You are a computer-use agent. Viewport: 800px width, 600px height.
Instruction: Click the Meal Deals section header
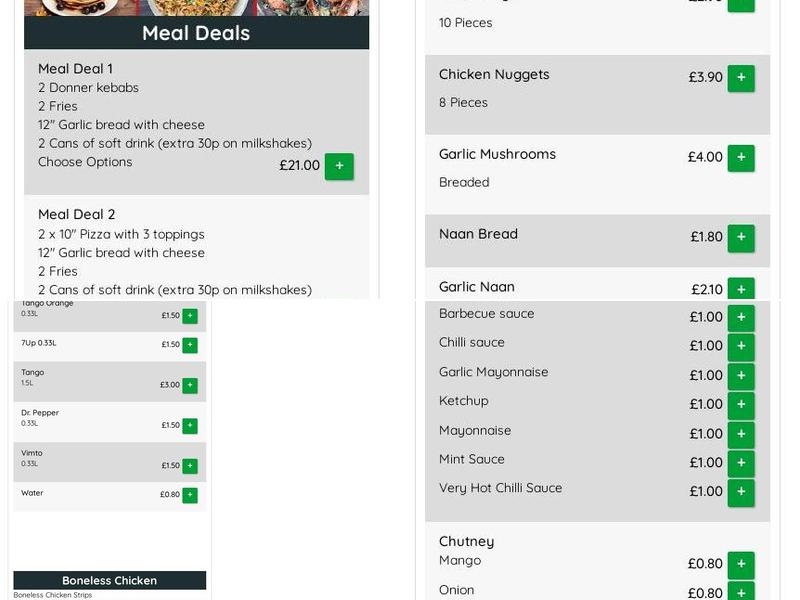pos(196,33)
